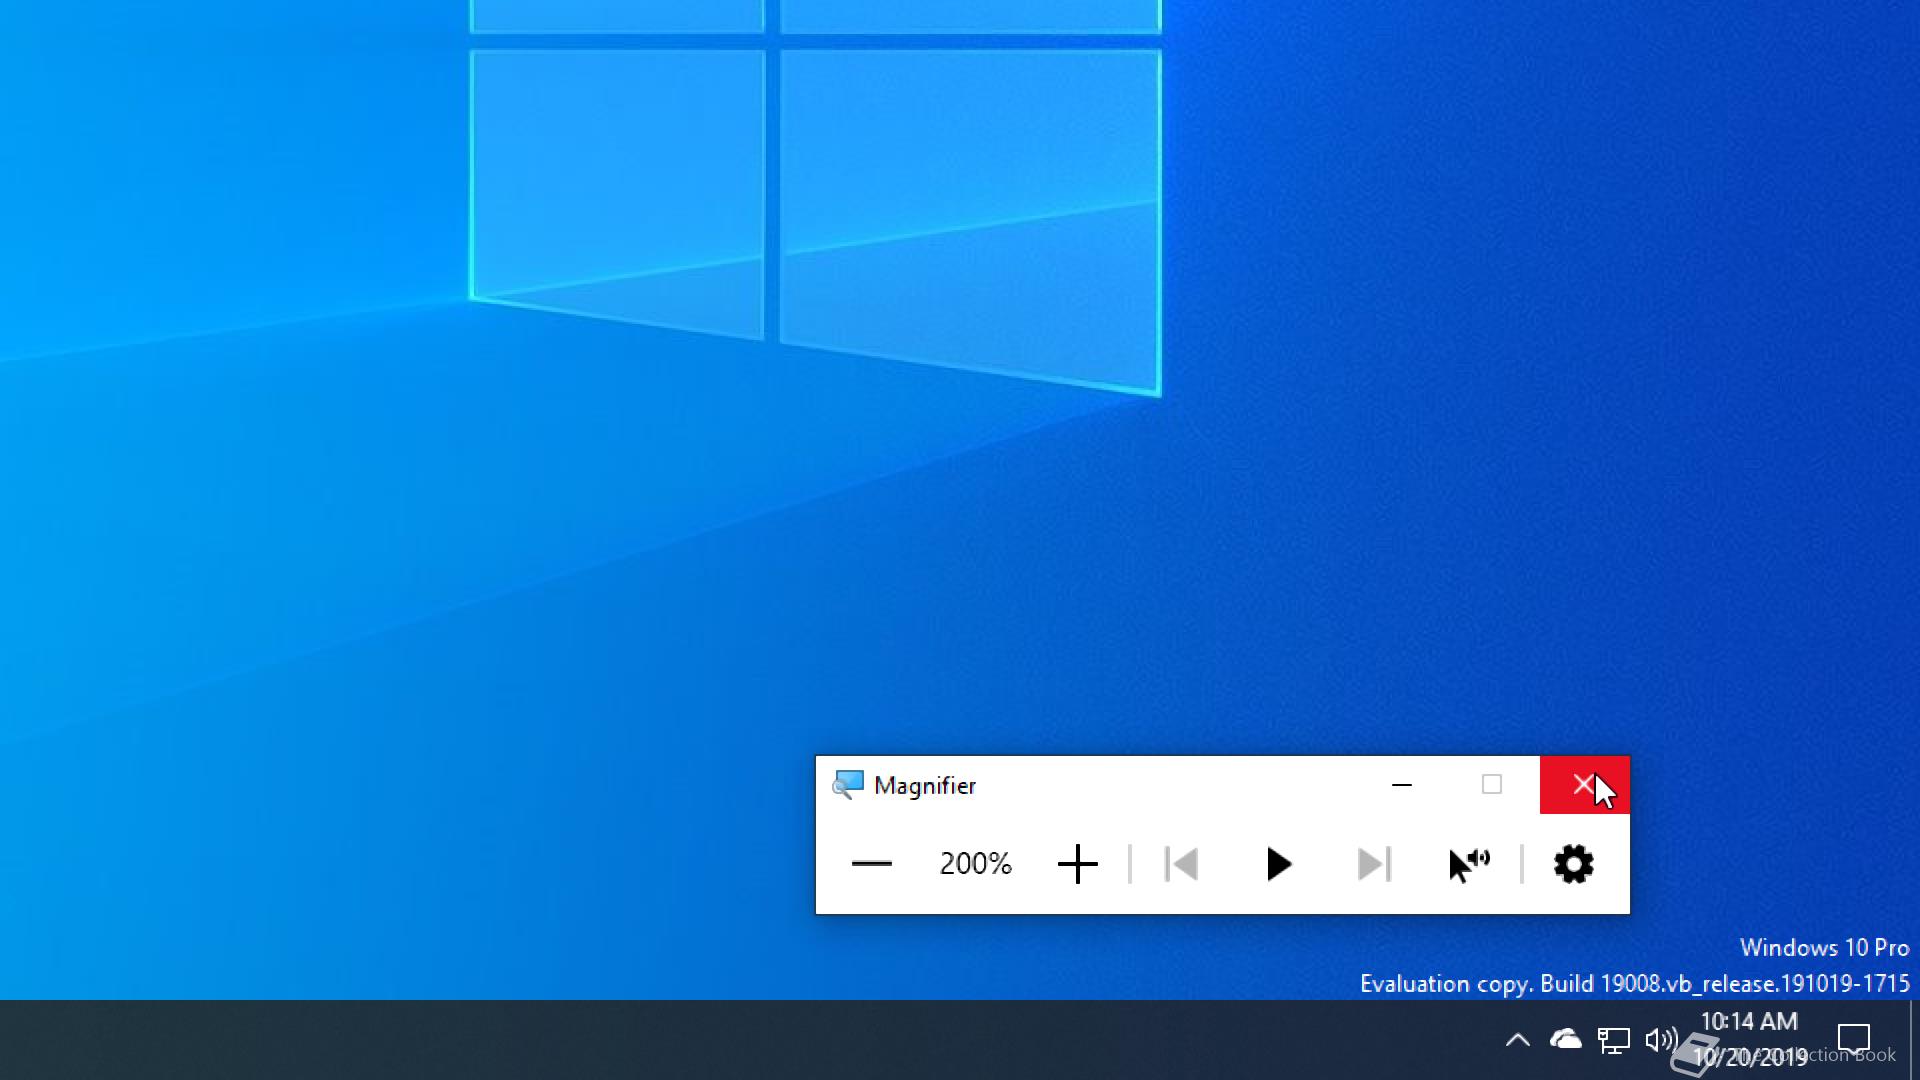Open the volume speaker tray icon
The height and width of the screenshot is (1080, 1920).
click(x=1661, y=1040)
